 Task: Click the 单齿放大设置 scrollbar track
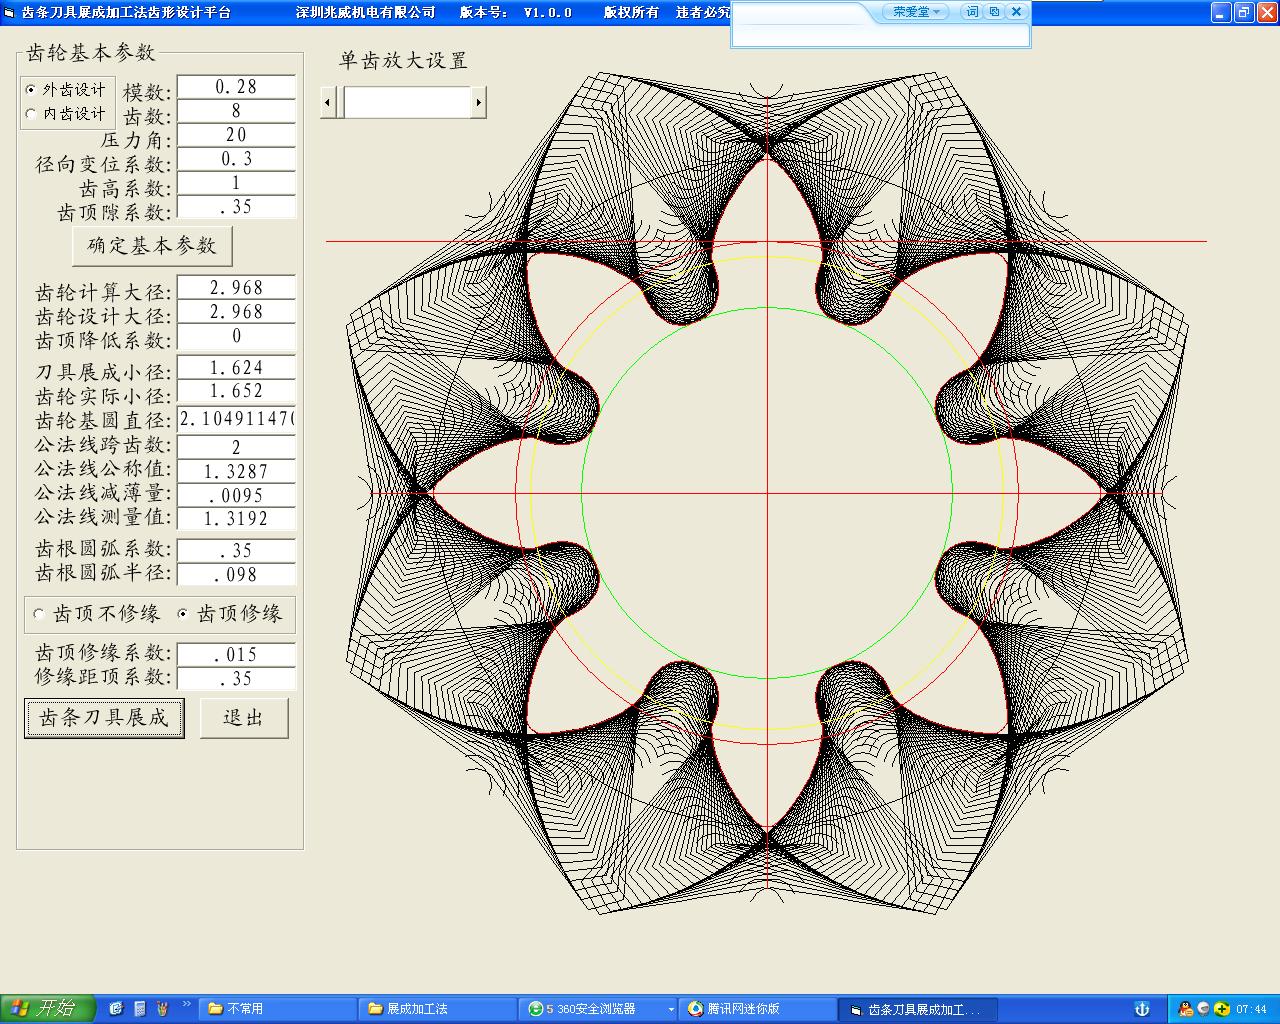[407, 102]
